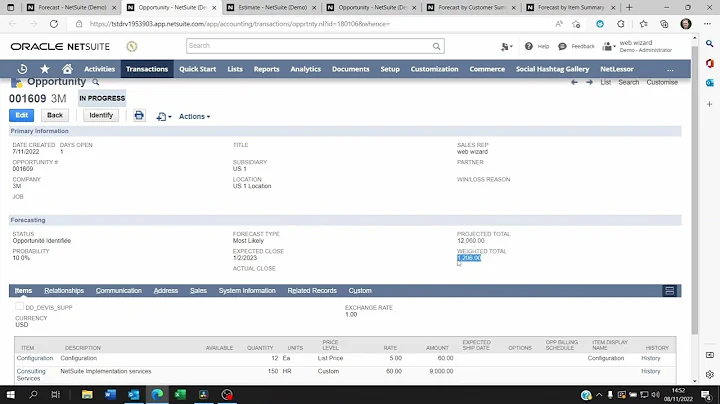
Task: Switch to the Relationships subtab
Action: click(x=64, y=291)
